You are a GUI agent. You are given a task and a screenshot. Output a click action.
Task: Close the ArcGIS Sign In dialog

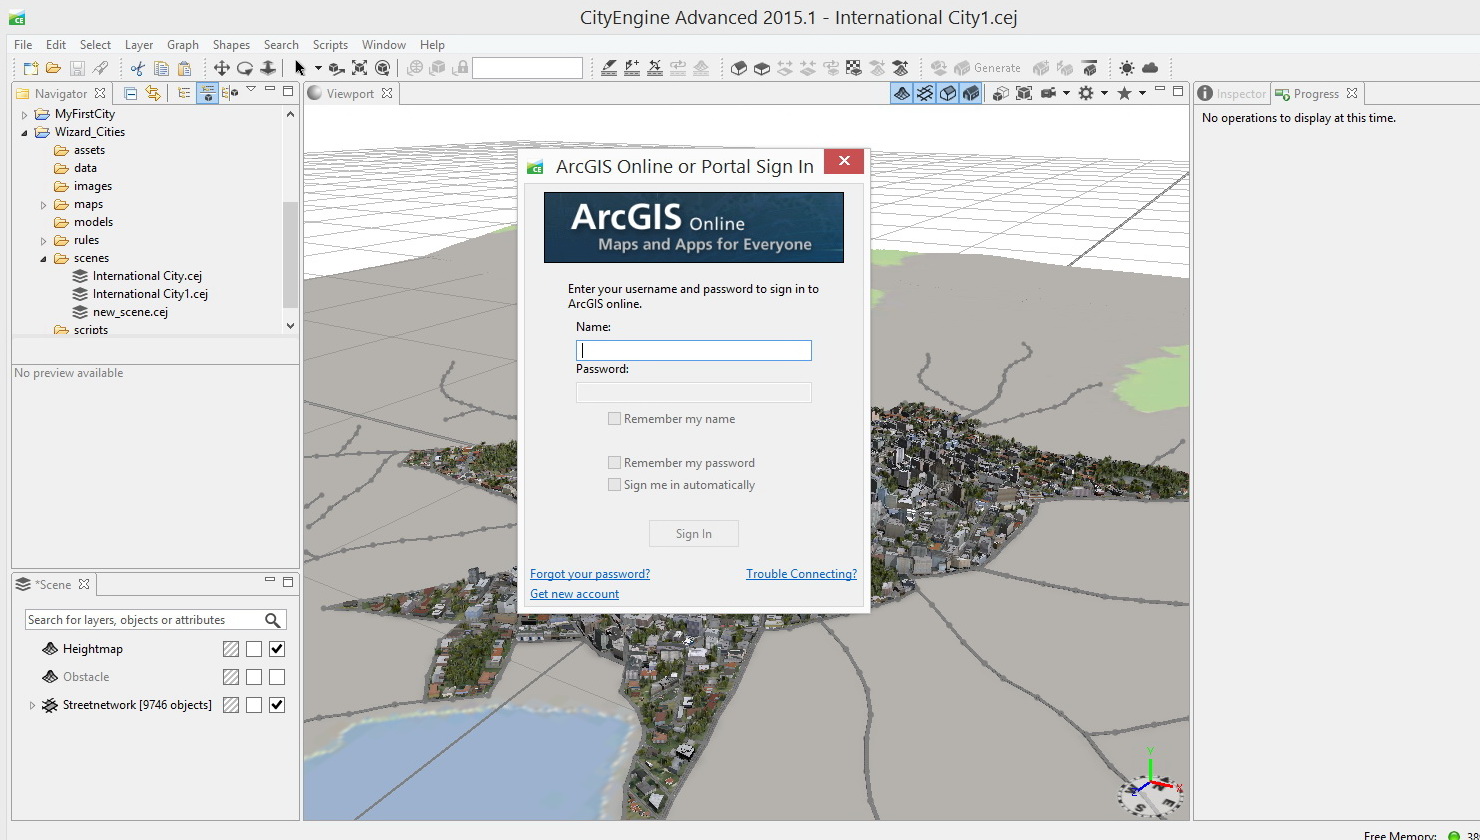point(844,161)
